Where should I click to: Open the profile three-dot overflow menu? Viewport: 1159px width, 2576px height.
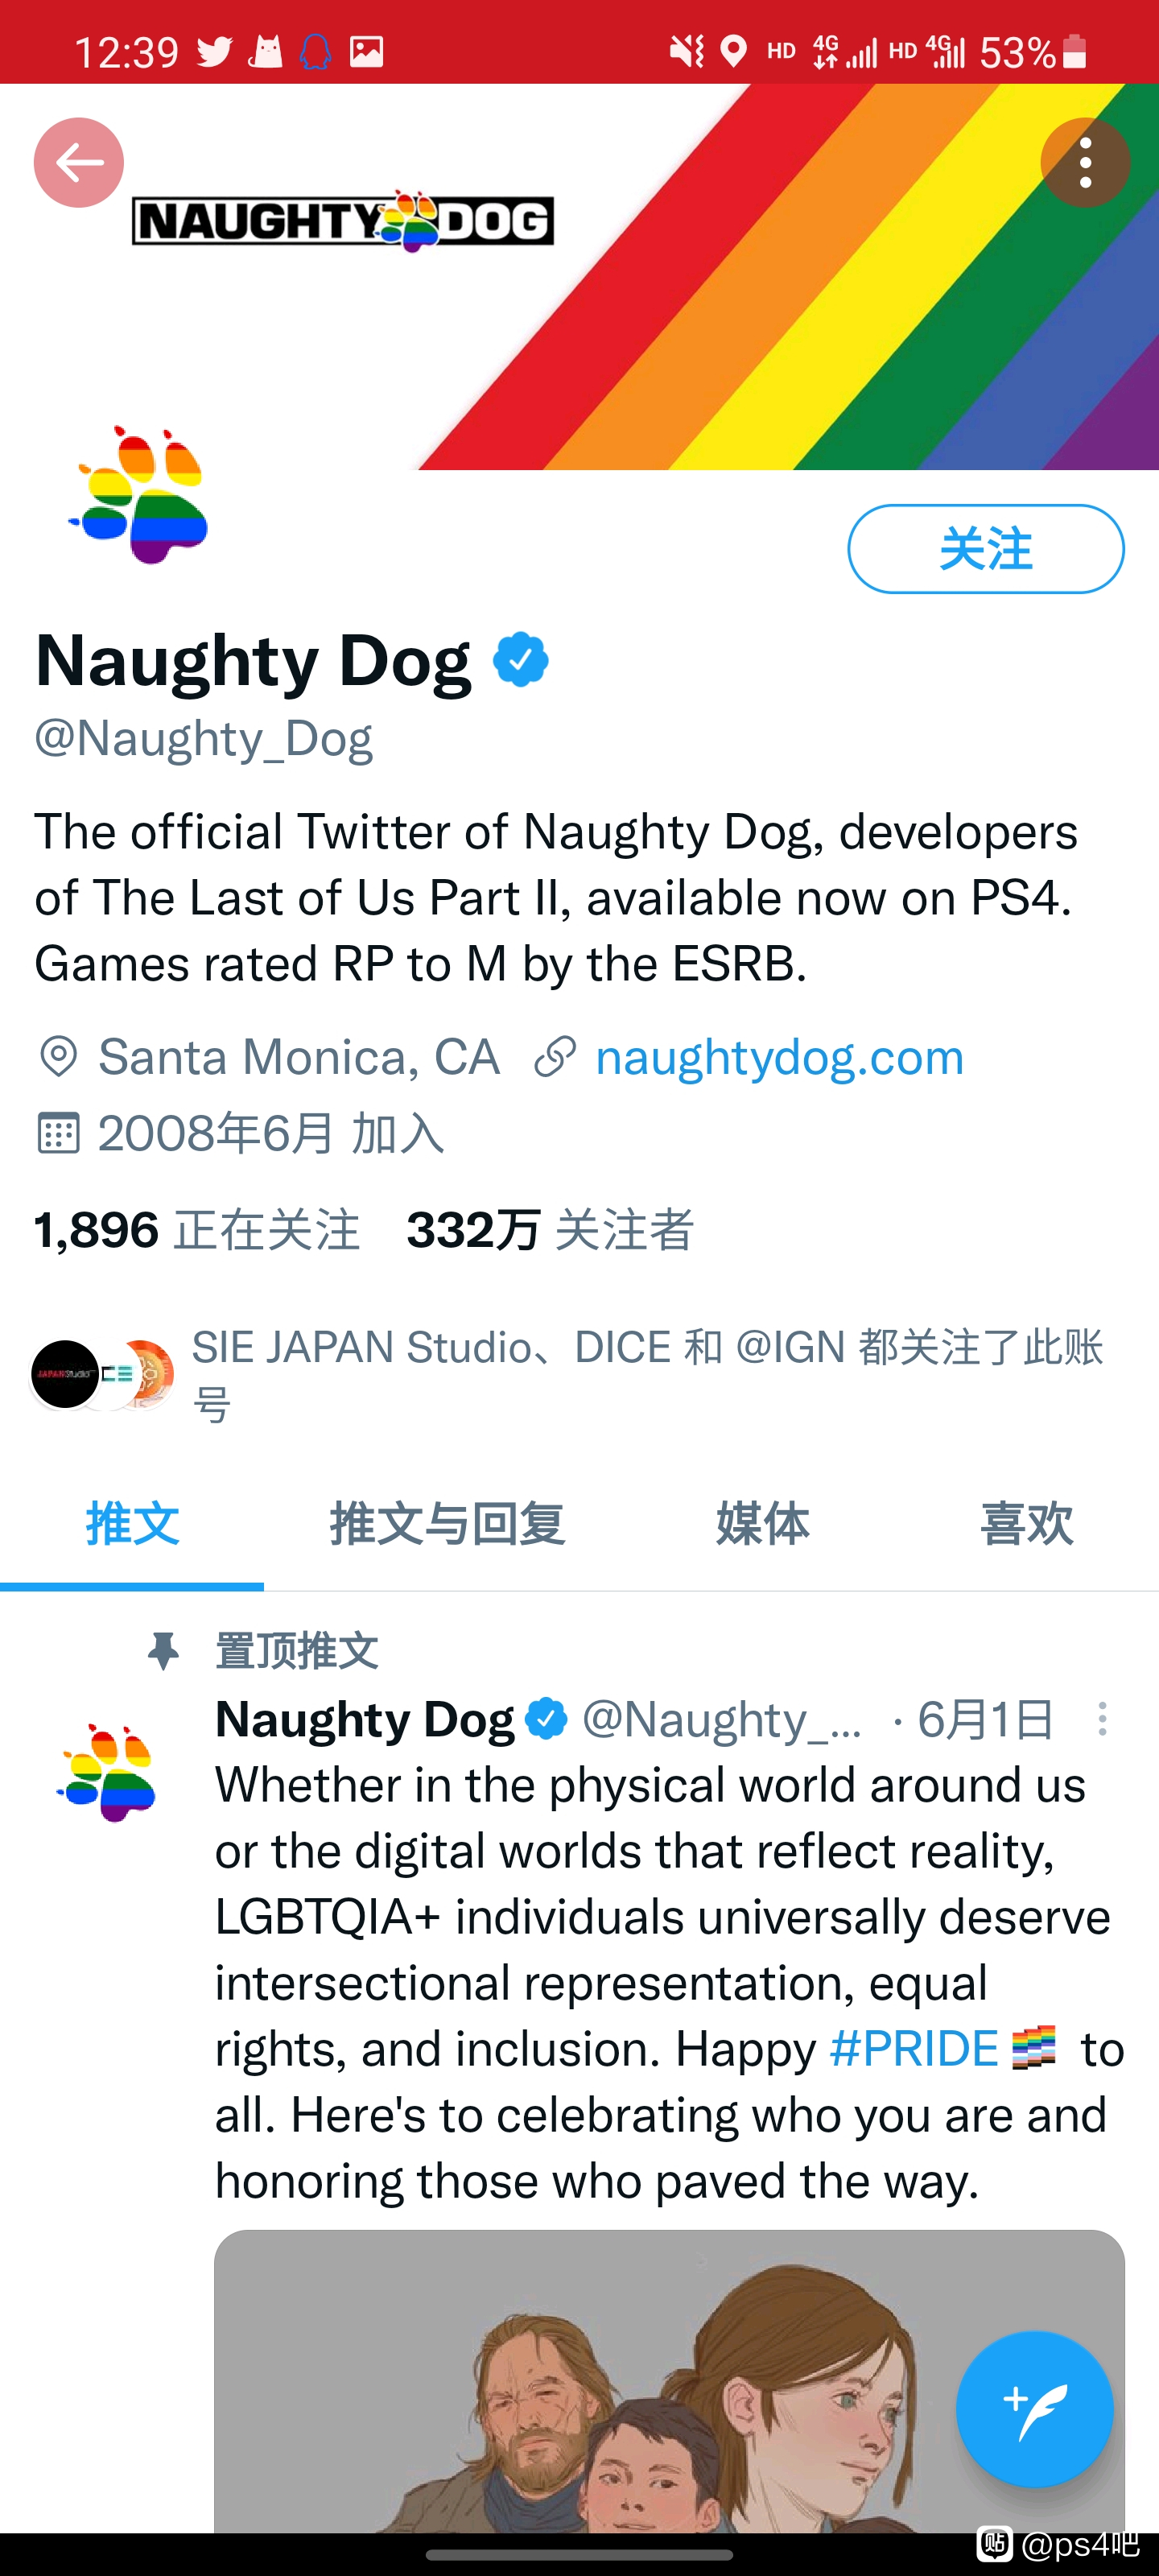tap(1085, 162)
